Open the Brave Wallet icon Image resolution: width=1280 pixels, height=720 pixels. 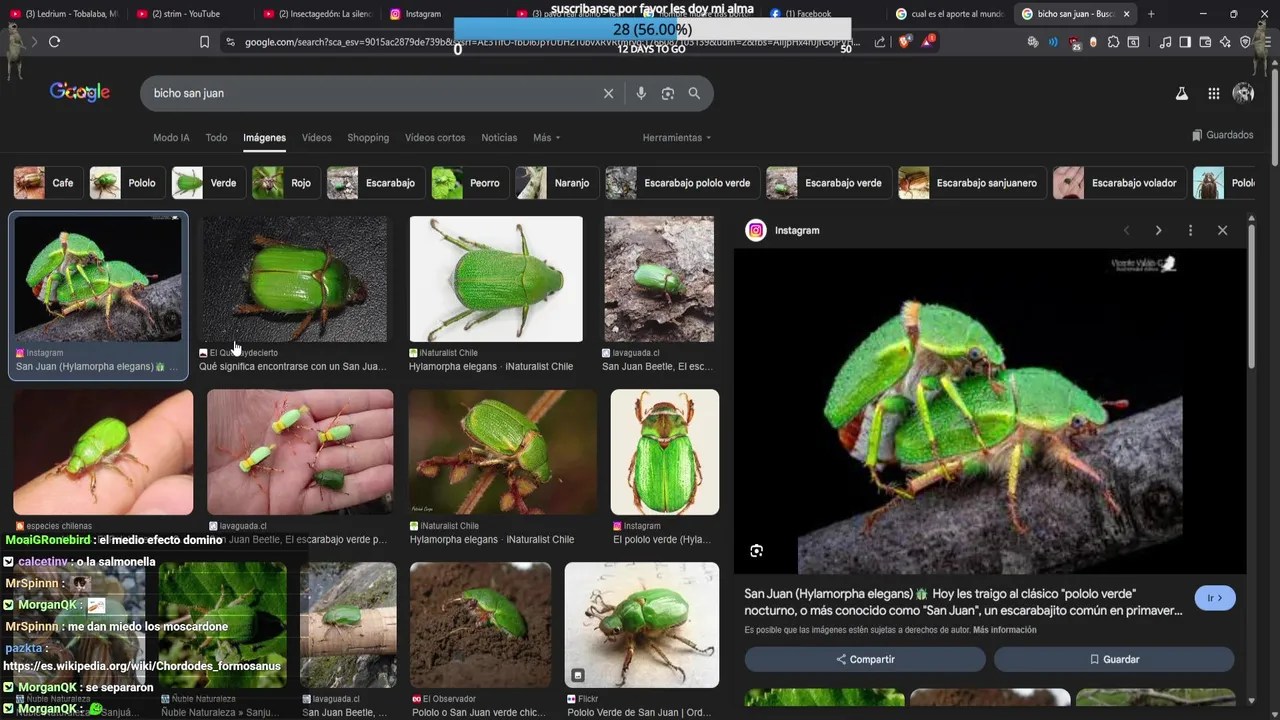click(x=1205, y=42)
